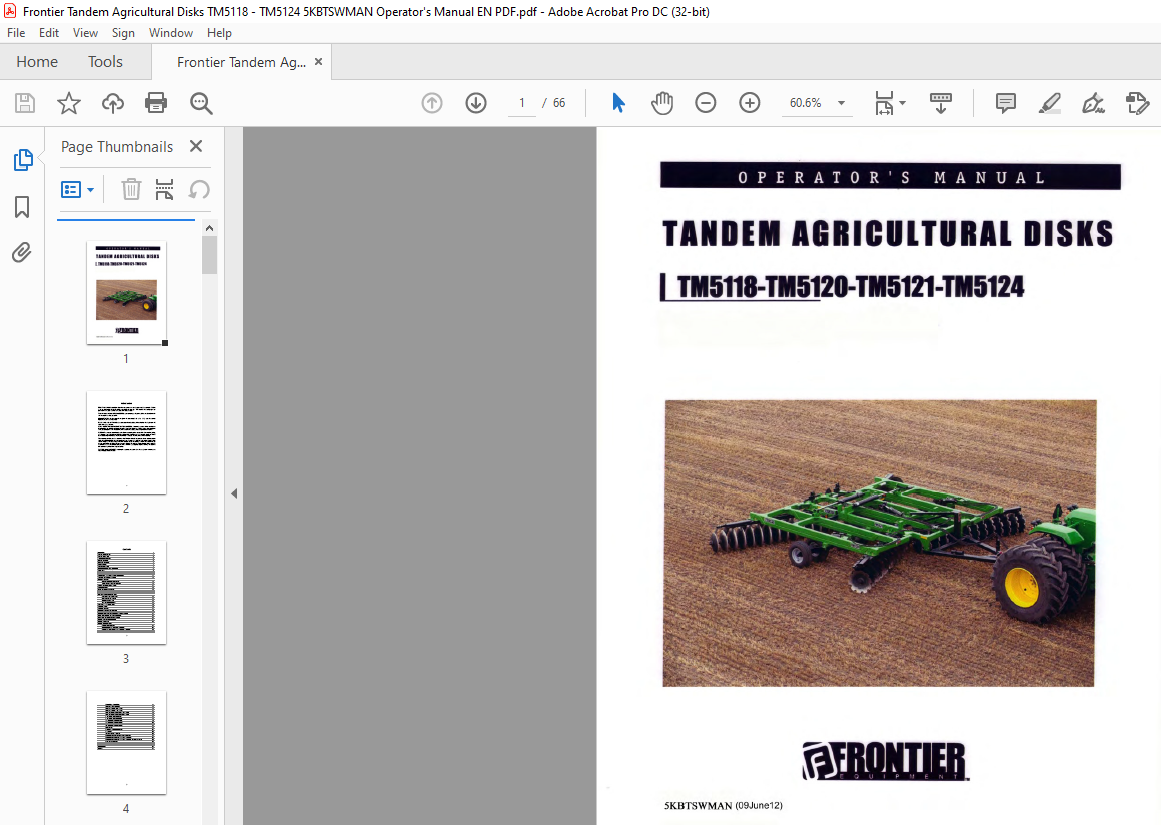Close the Page Thumbnails panel

coord(196,146)
